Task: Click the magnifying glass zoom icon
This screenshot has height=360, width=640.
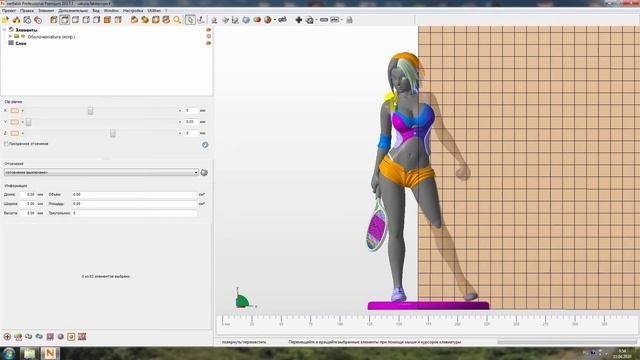Action: pyautogui.click(x=177, y=20)
